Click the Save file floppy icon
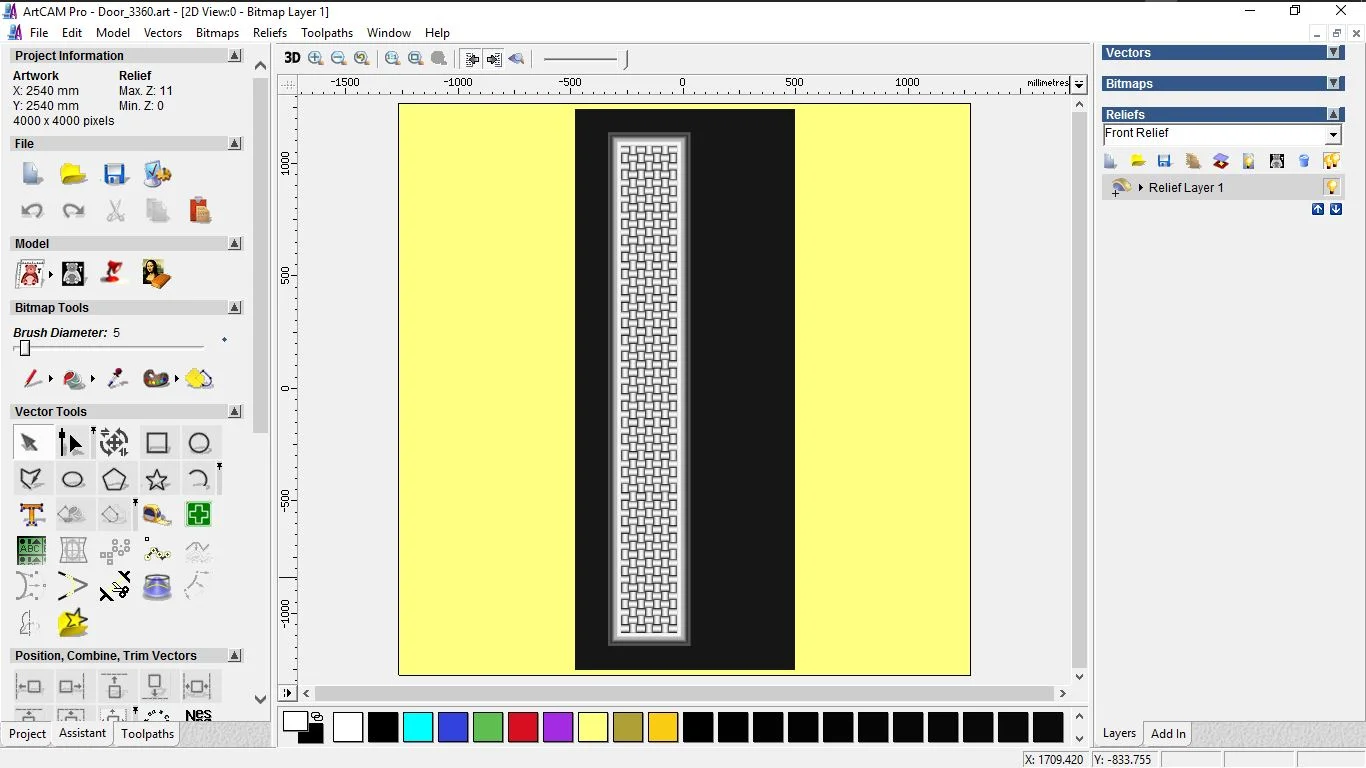Image resolution: width=1366 pixels, height=768 pixels. (115, 175)
